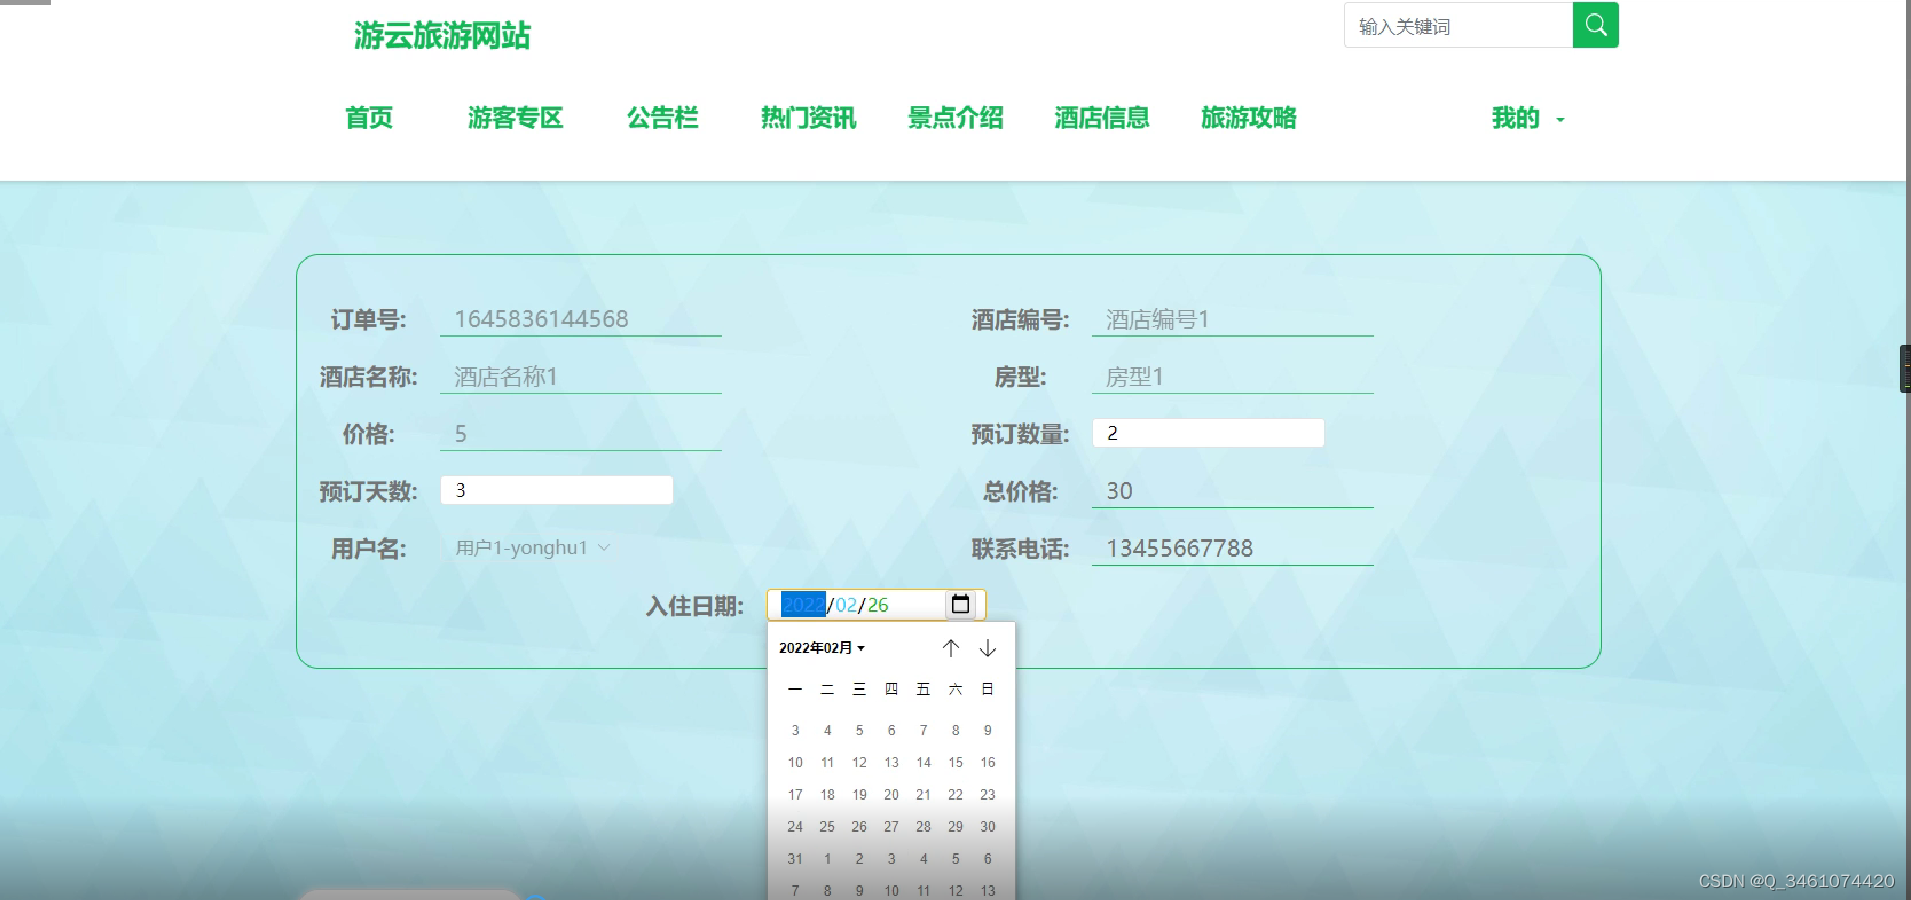This screenshot has width=1911, height=900.
Task: Select day 19 in date picker
Action: [x=859, y=794]
